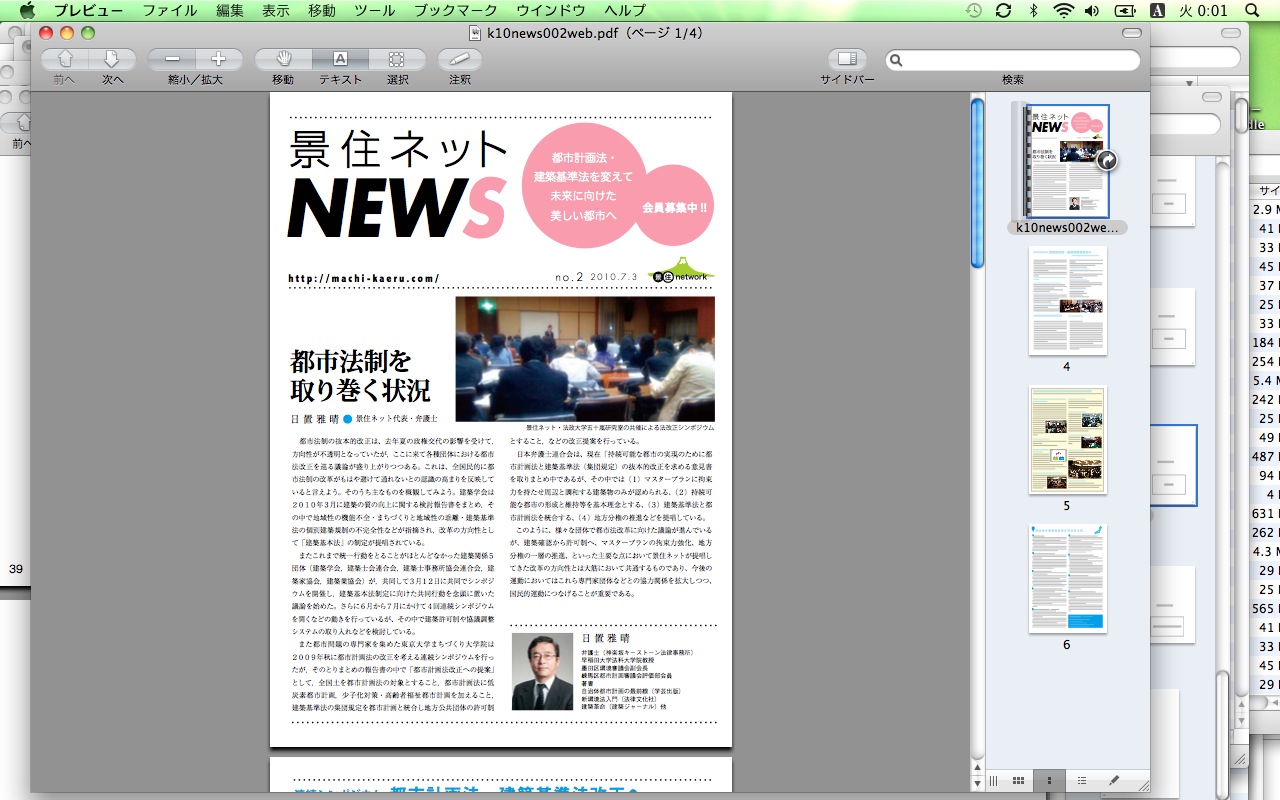The image size is (1280, 800).
Task: Select the 移動 hand tool
Action: click(283, 59)
